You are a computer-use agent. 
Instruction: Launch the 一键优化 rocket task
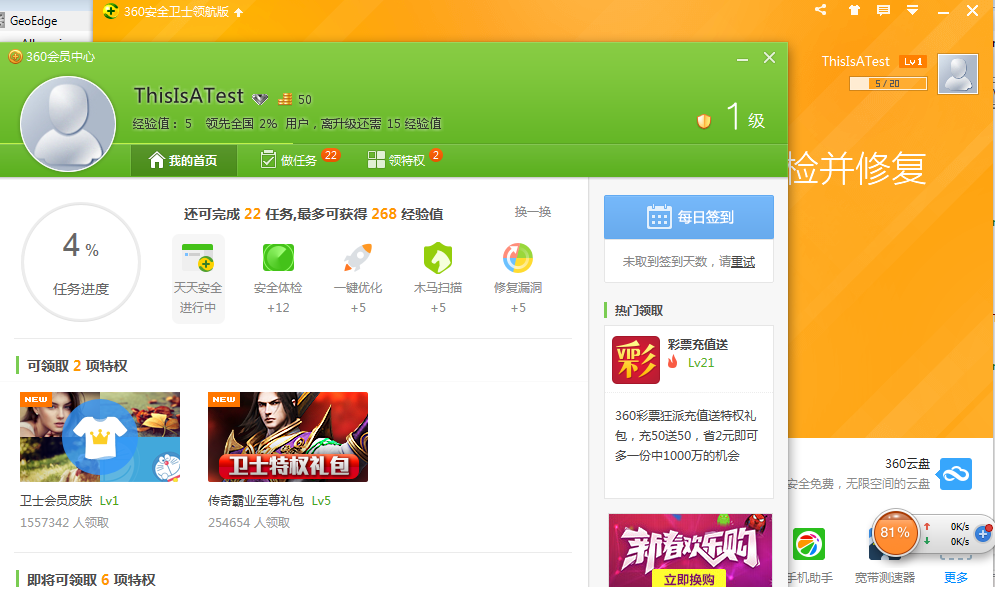coord(358,258)
